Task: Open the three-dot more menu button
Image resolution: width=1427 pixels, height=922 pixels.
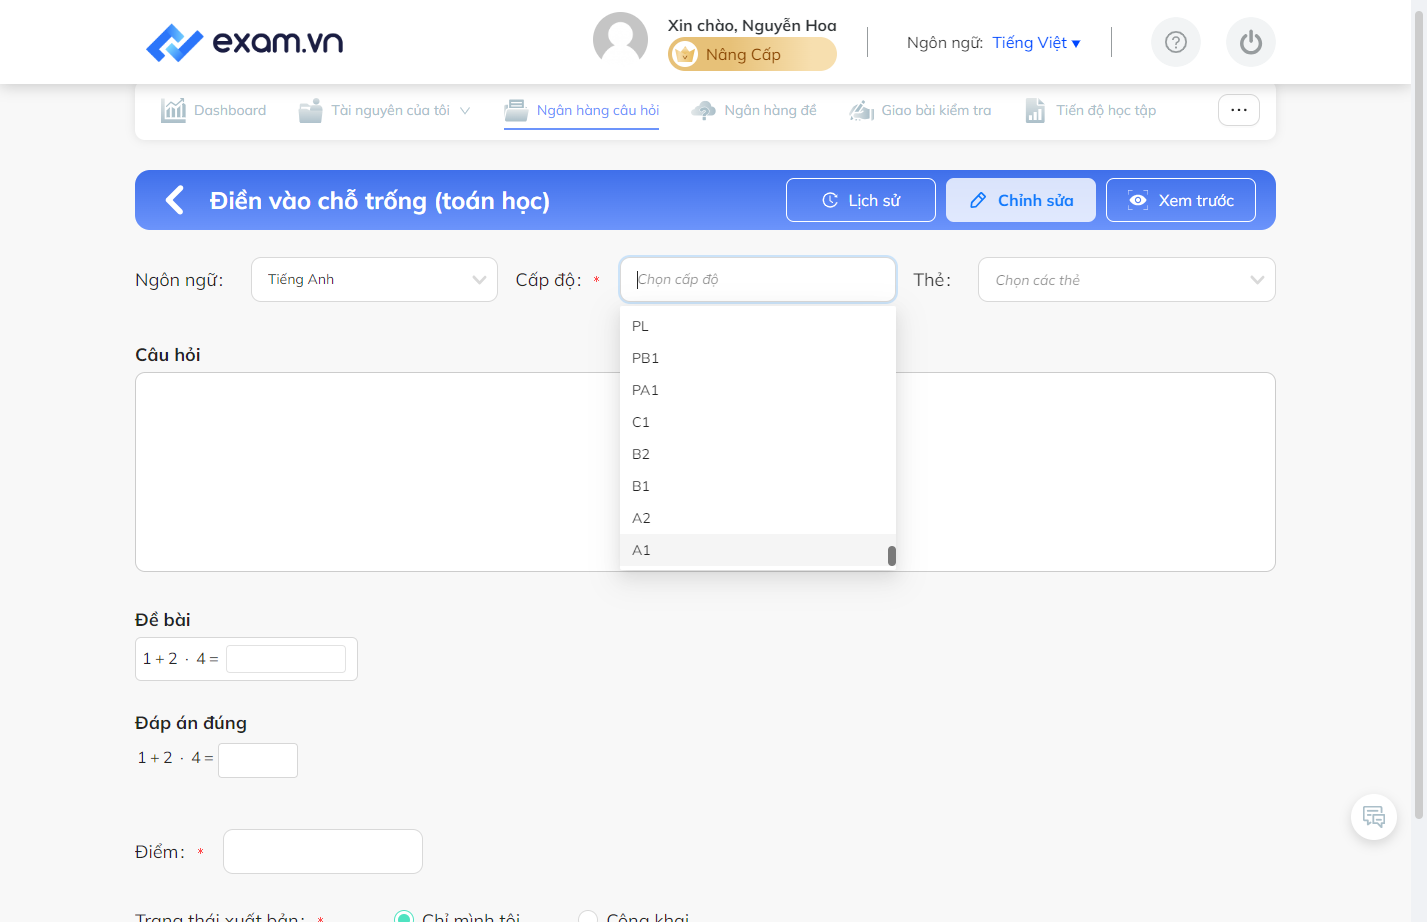Action: click(1239, 110)
